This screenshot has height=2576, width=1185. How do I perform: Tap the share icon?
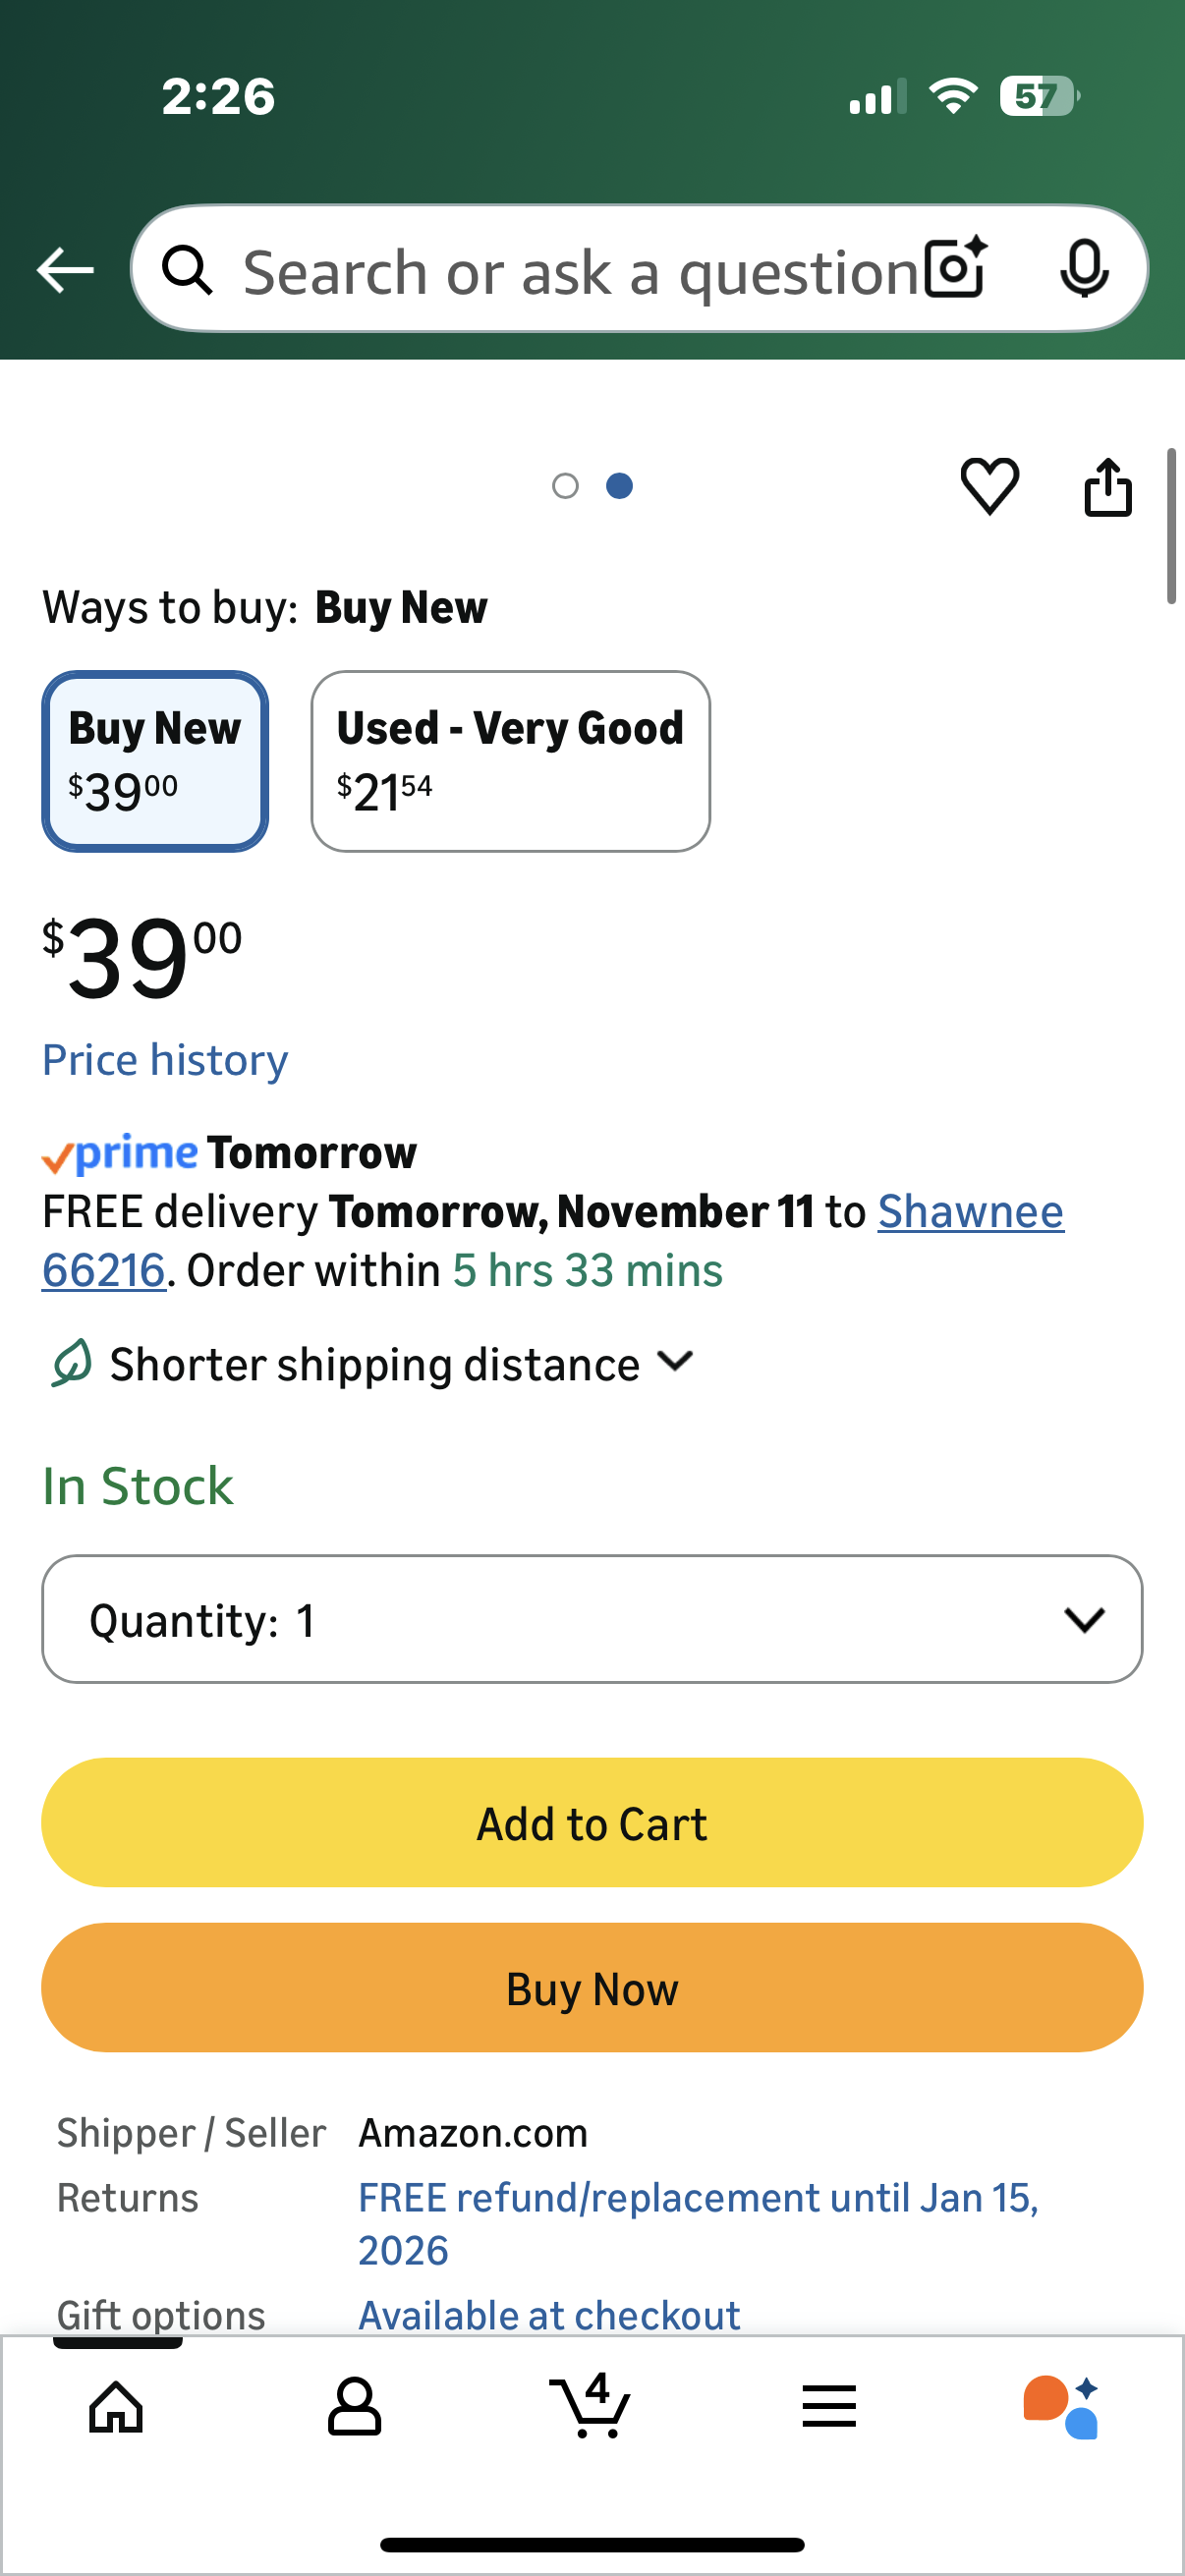1108,487
